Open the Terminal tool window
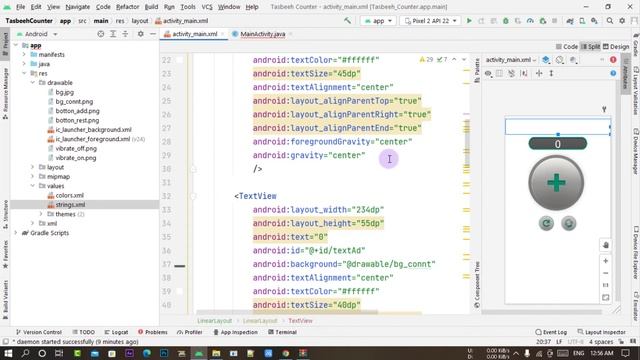The image size is (640, 360). click(x=282, y=332)
